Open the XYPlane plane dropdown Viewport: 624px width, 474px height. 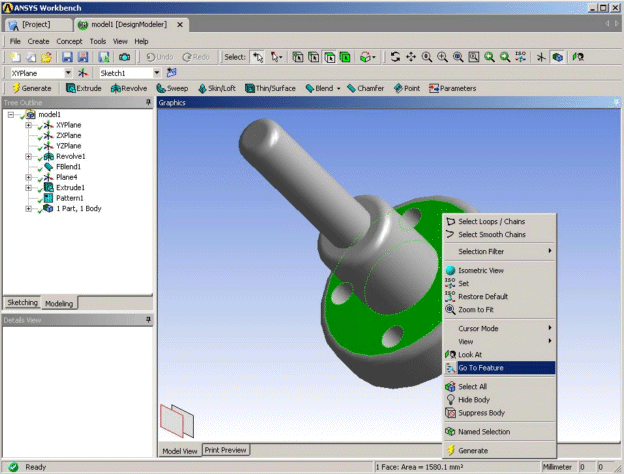coord(68,73)
